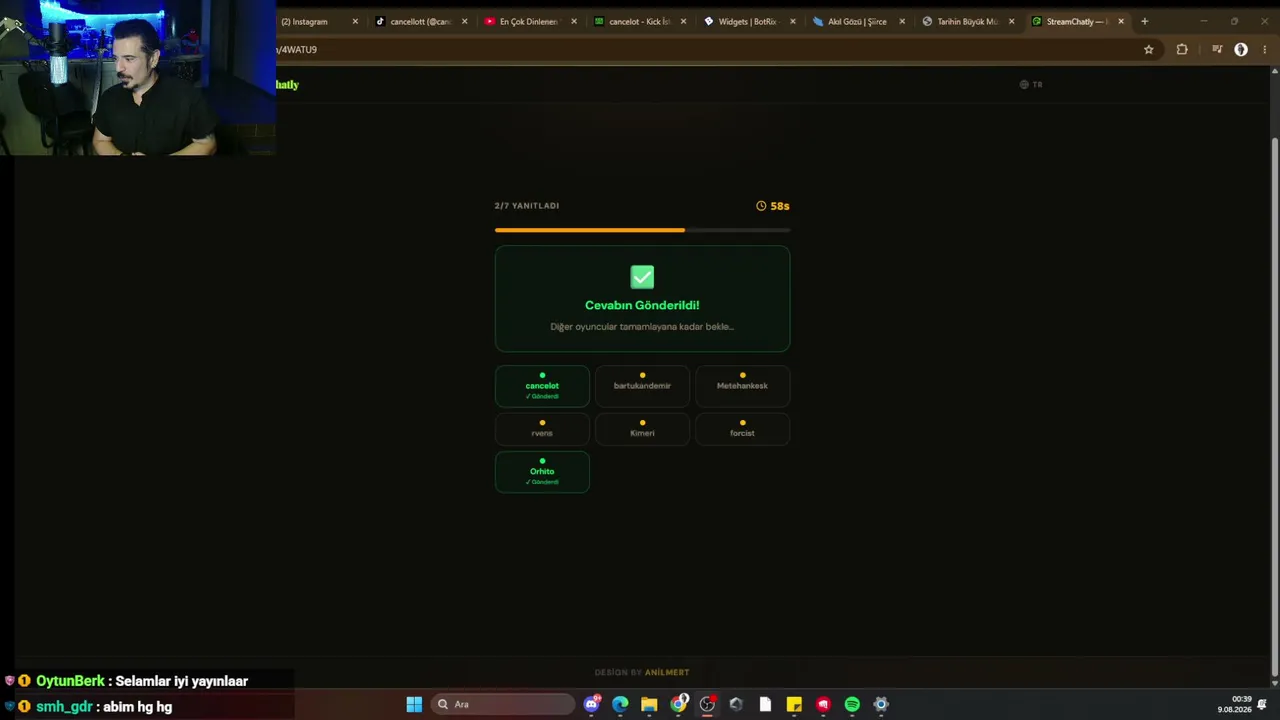
Task: Close the En Çok Dinlenen YouTube tab
Action: [x=574, y=21]
